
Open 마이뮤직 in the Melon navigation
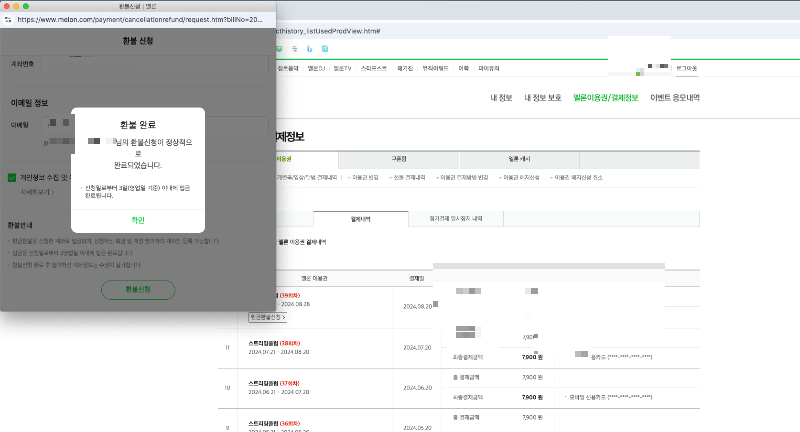(x=489, y=68)
